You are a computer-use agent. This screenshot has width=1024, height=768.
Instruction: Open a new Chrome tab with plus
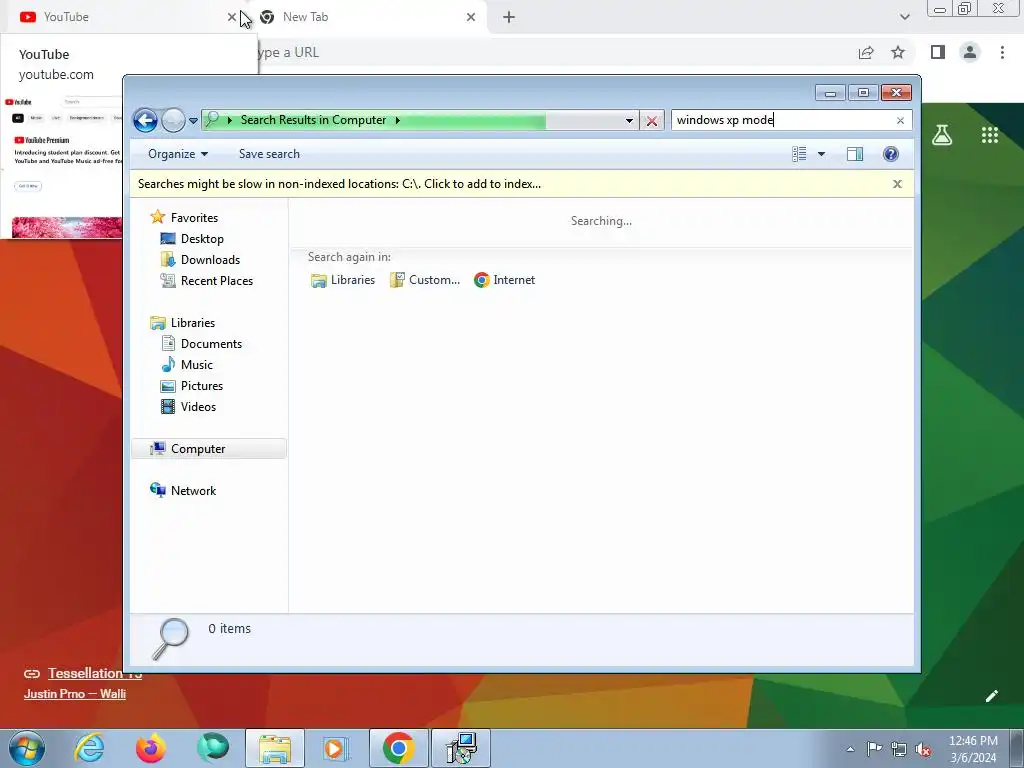pos(509,17)
